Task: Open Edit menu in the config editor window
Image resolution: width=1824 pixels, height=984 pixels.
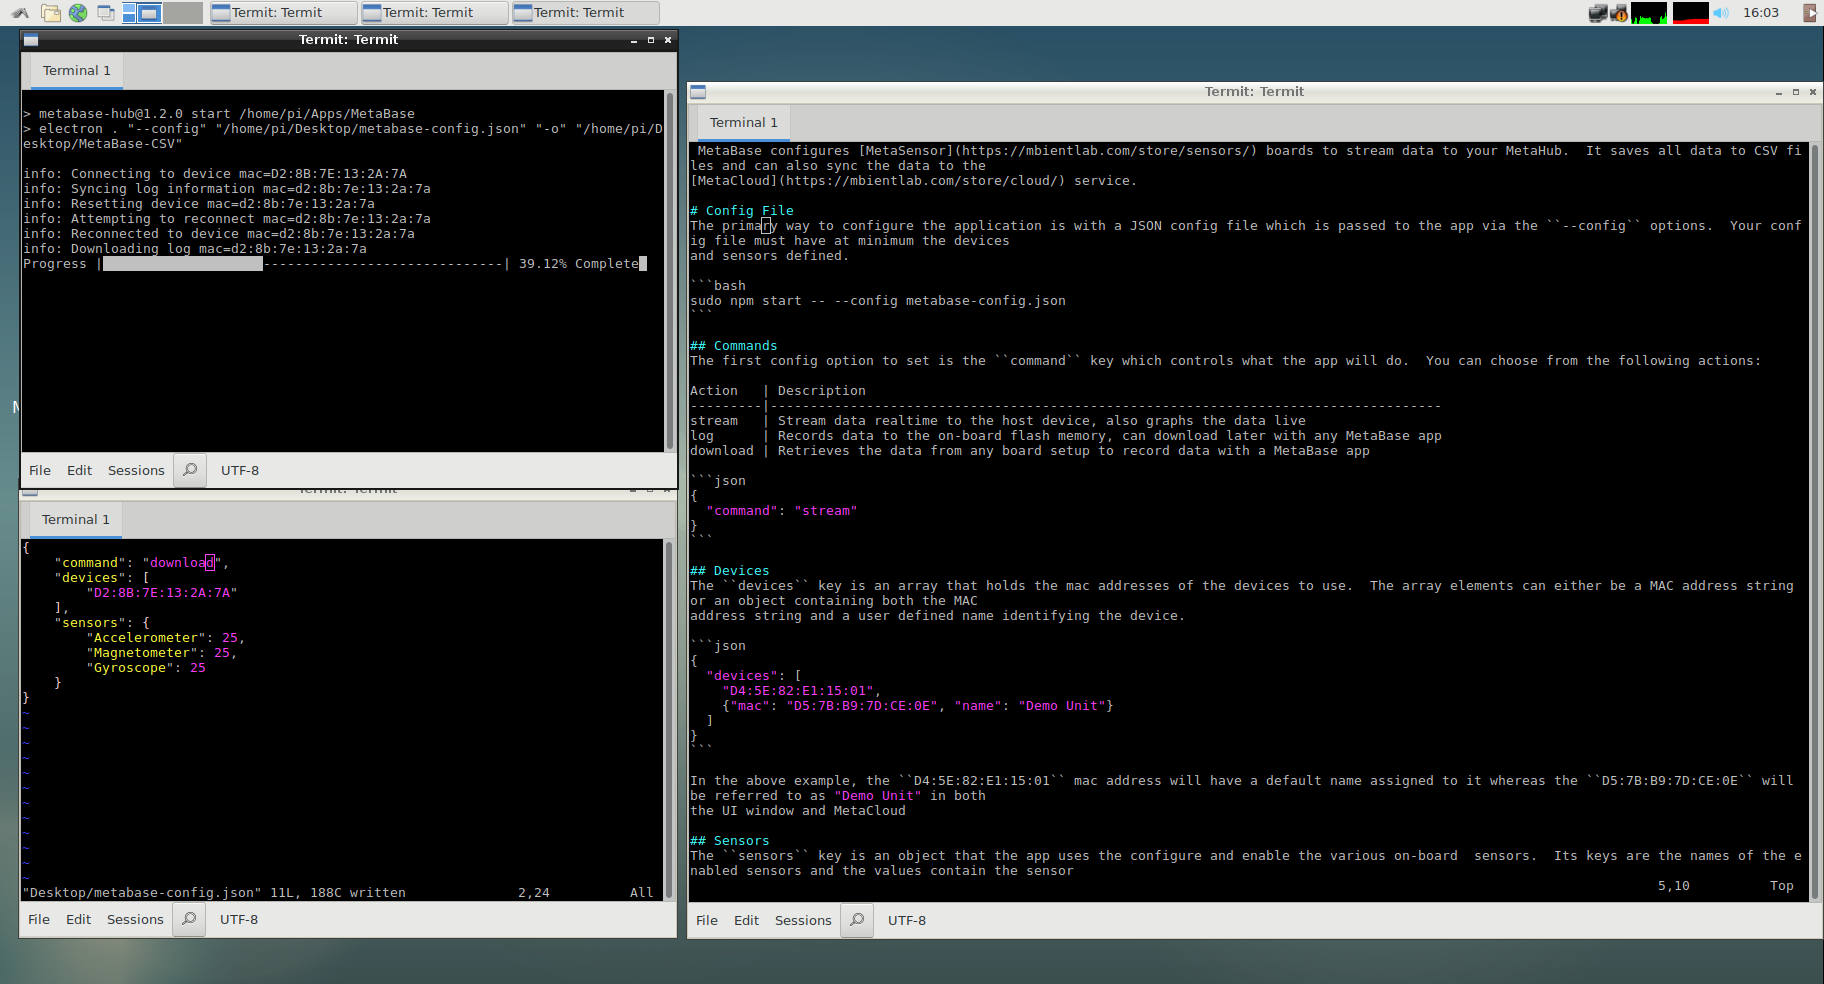Action: (78, 919)
